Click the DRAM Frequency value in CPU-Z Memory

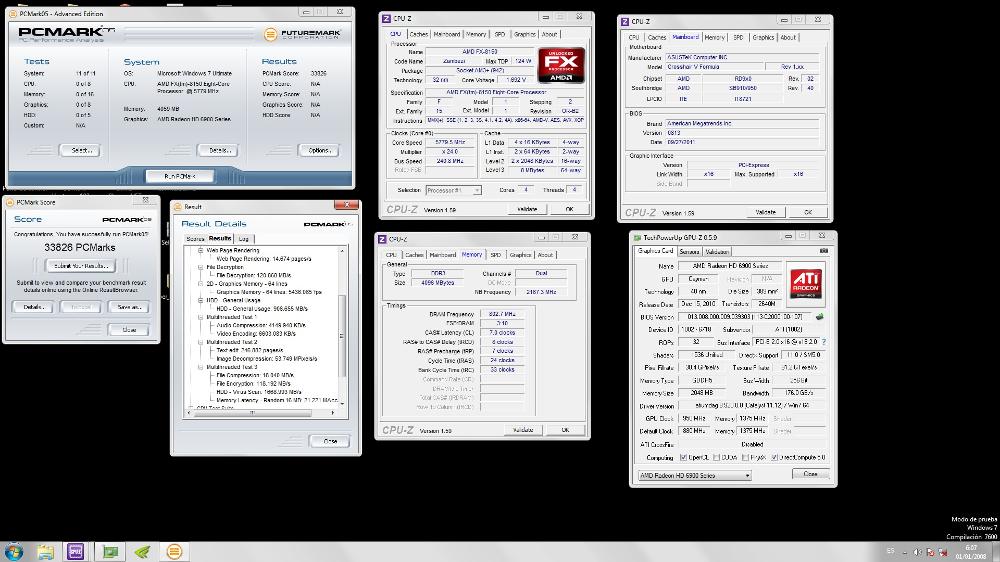click(x=502, y=314)
